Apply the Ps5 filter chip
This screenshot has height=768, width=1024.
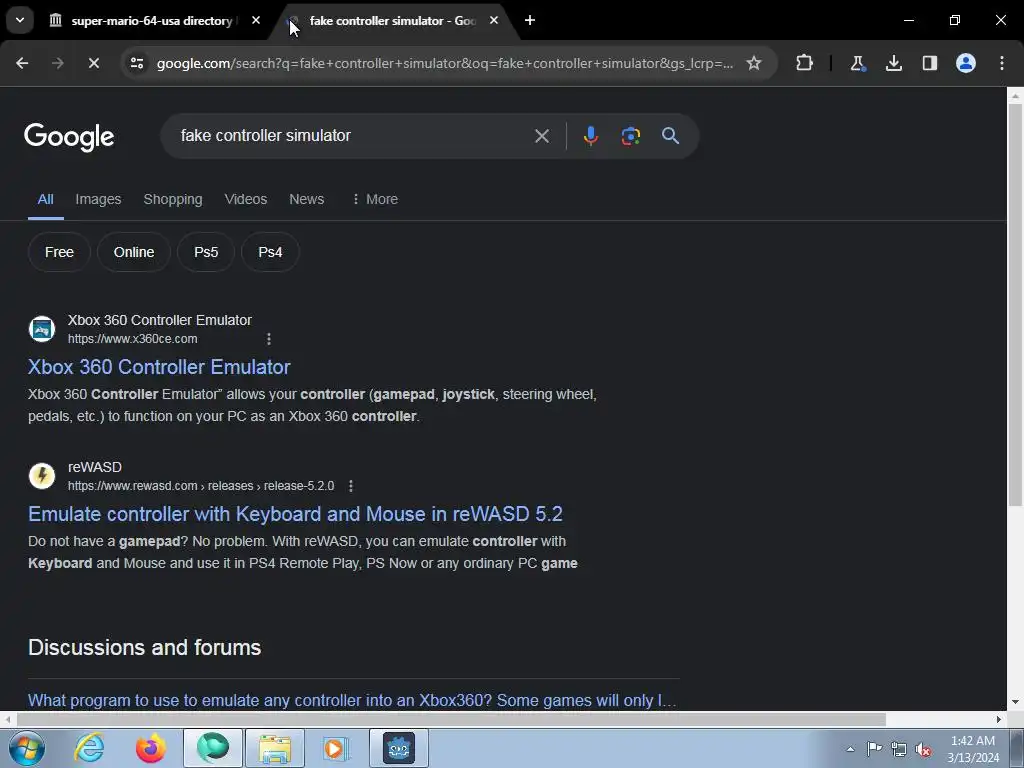(x=206, y=252)
